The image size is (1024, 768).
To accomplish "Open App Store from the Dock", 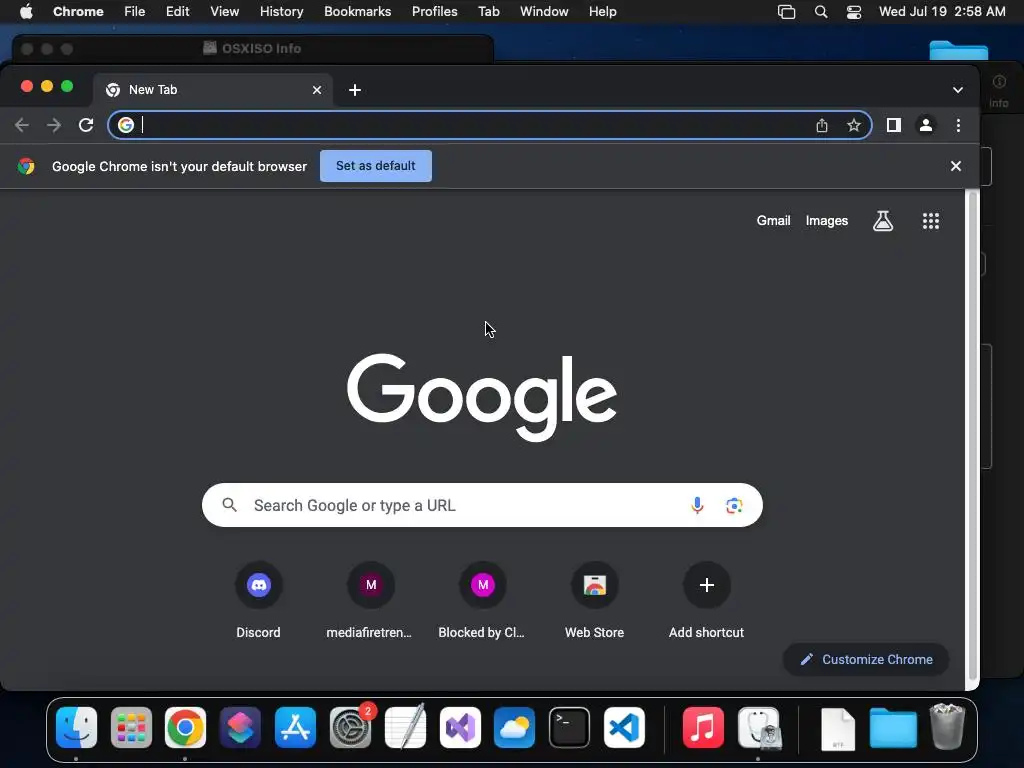I will coord(295,728).
